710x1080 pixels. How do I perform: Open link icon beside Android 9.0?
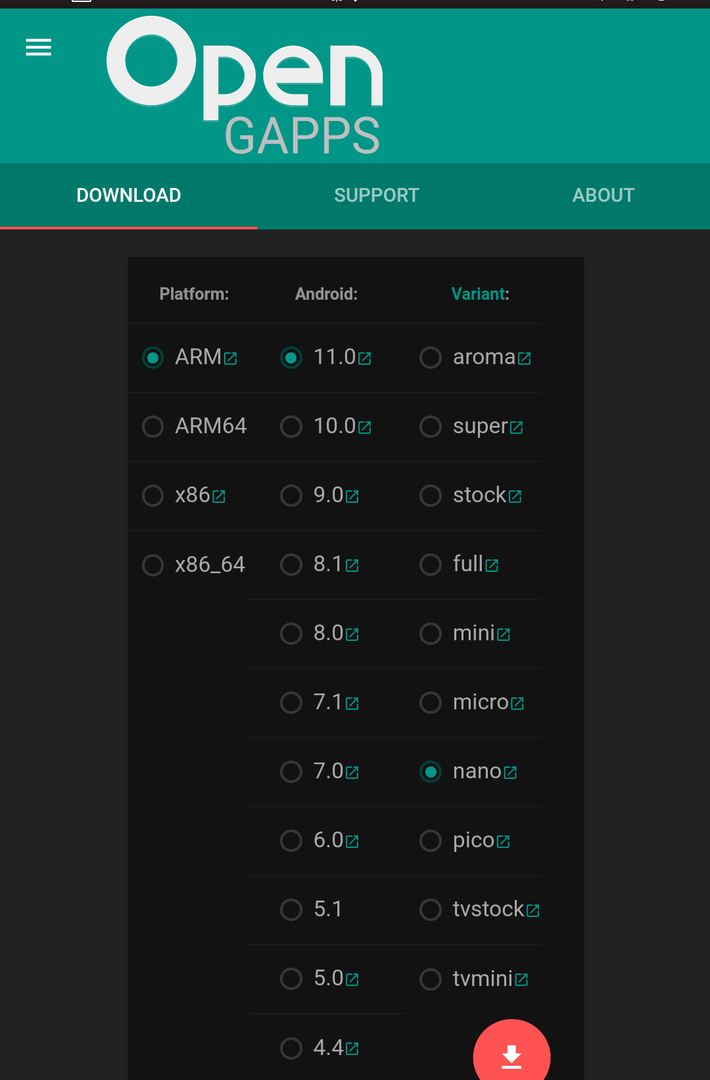point(352,497)
